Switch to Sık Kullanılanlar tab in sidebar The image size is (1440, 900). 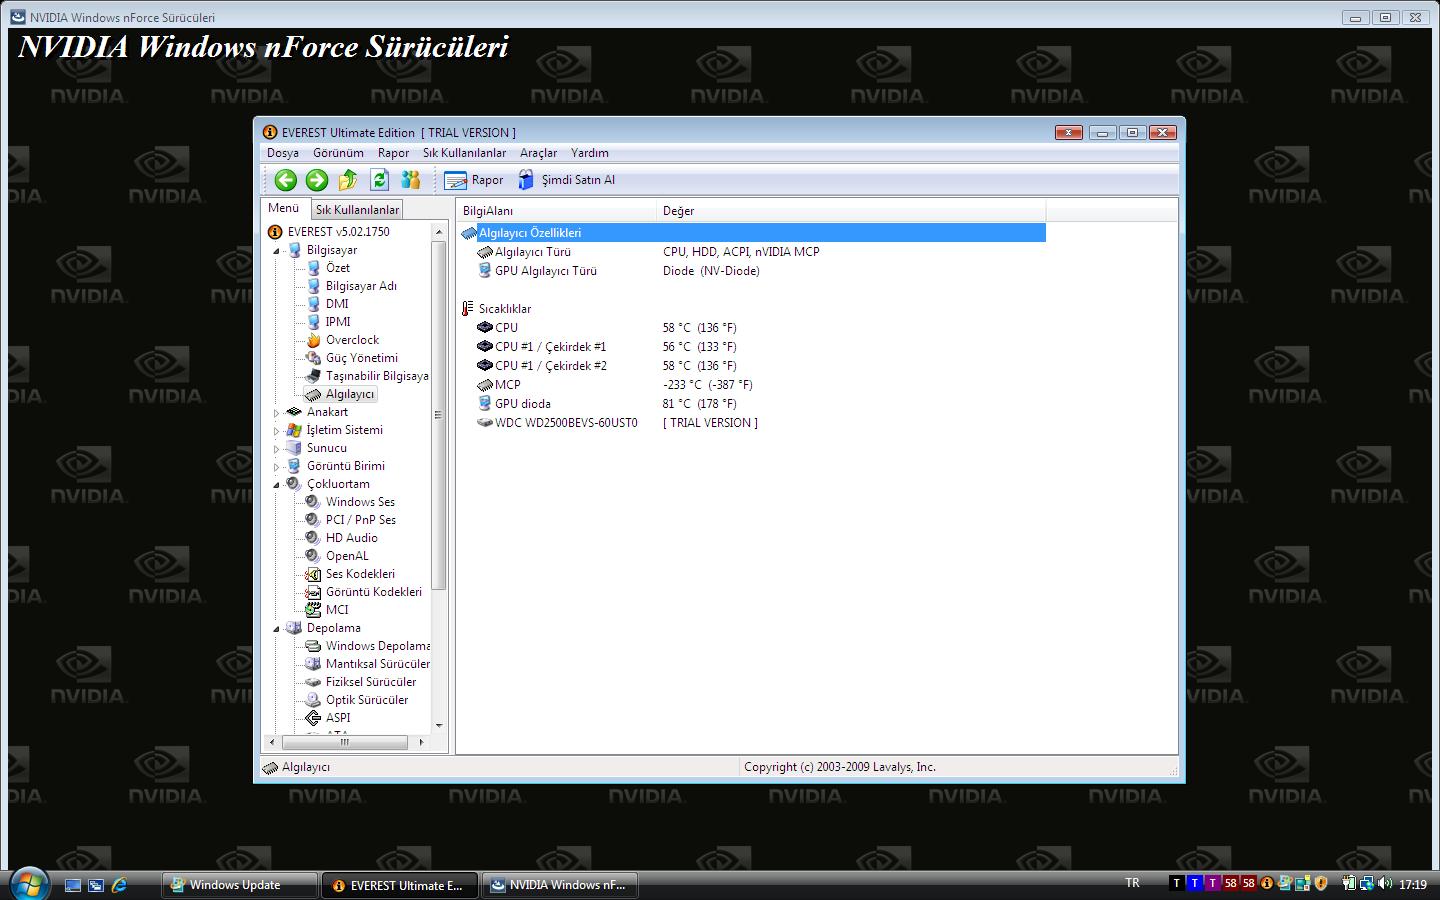[357, 209]
